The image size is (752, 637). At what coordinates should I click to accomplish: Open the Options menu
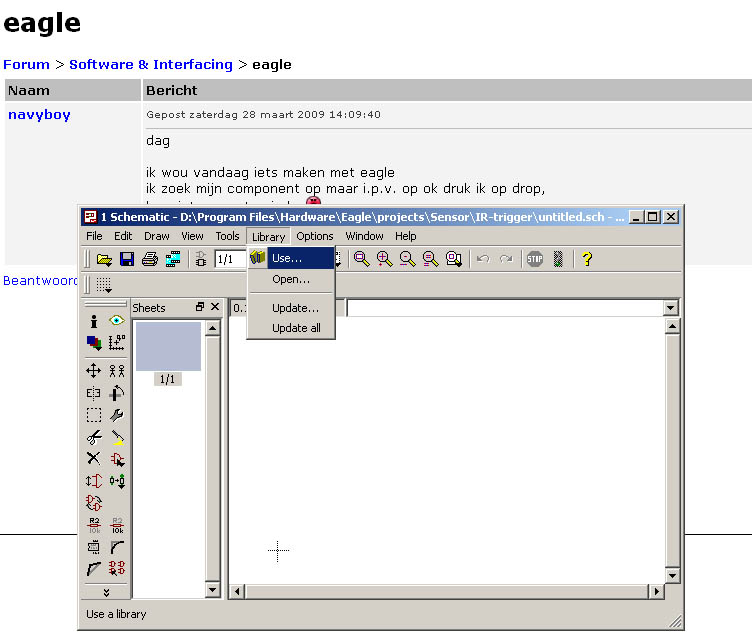(314, 236)
